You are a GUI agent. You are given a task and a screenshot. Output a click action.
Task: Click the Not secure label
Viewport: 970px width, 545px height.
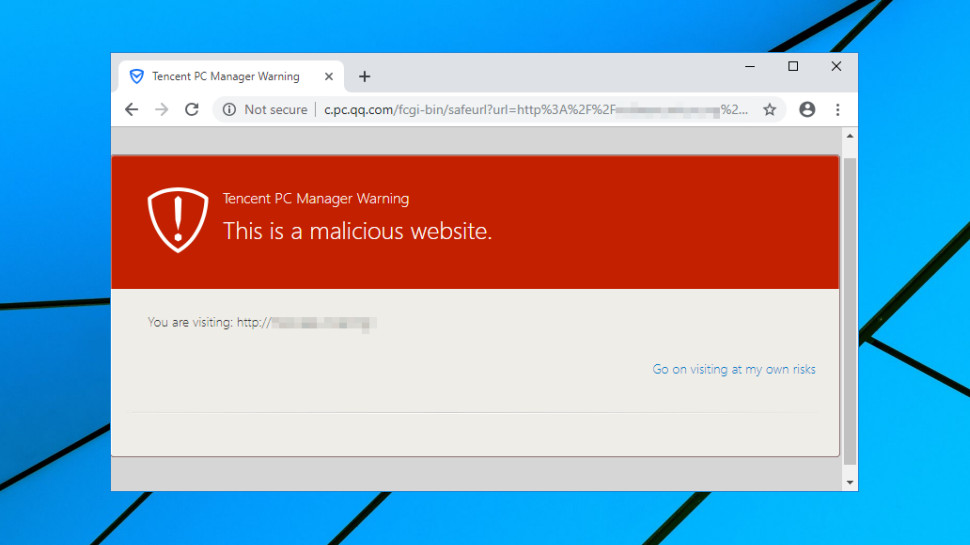[275, 109]
